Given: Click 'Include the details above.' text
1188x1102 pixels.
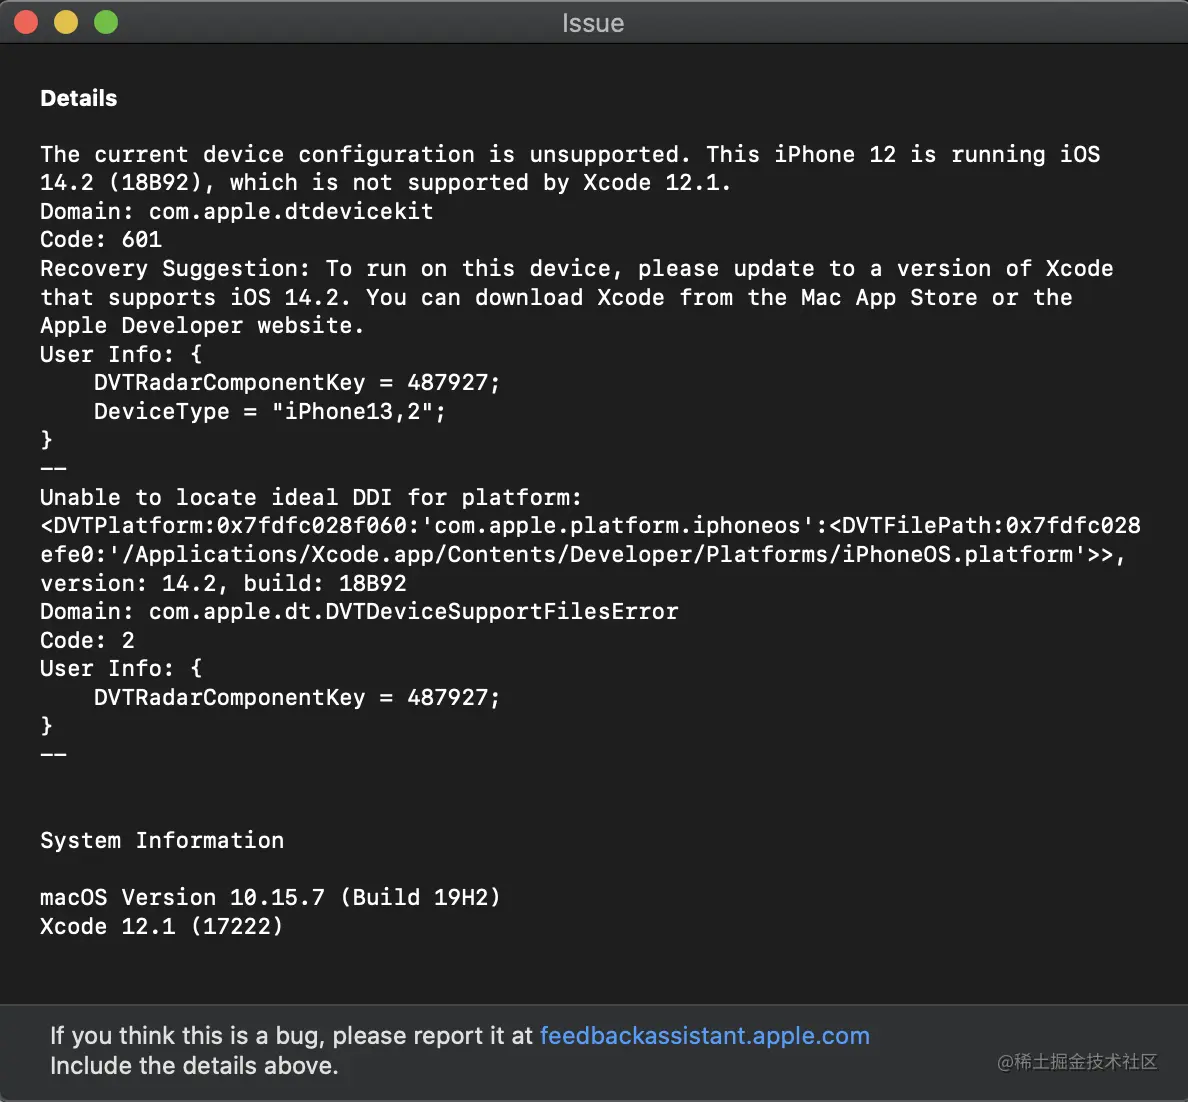Looking at the screenshot, I should pos(194,1066).
